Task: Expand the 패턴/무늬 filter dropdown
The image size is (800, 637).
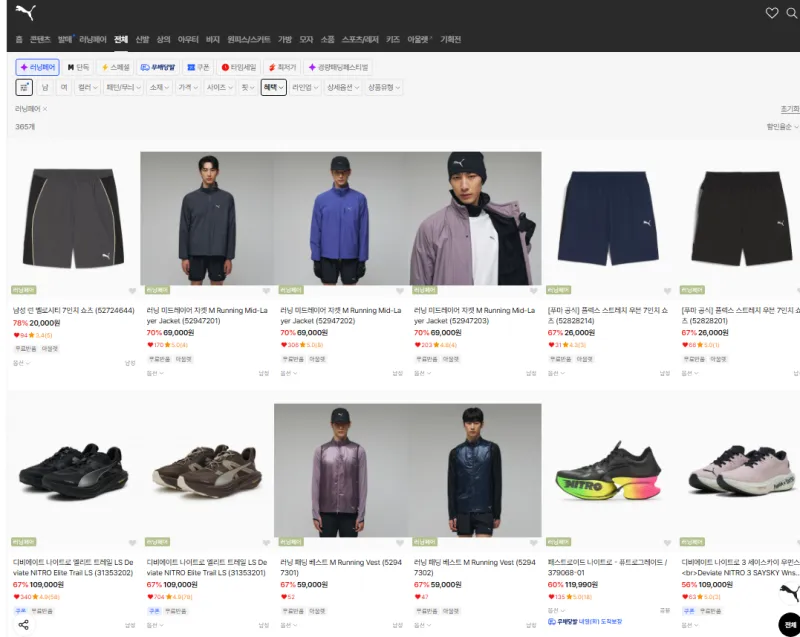Action: pyautogui.click(x=123, y=87)
